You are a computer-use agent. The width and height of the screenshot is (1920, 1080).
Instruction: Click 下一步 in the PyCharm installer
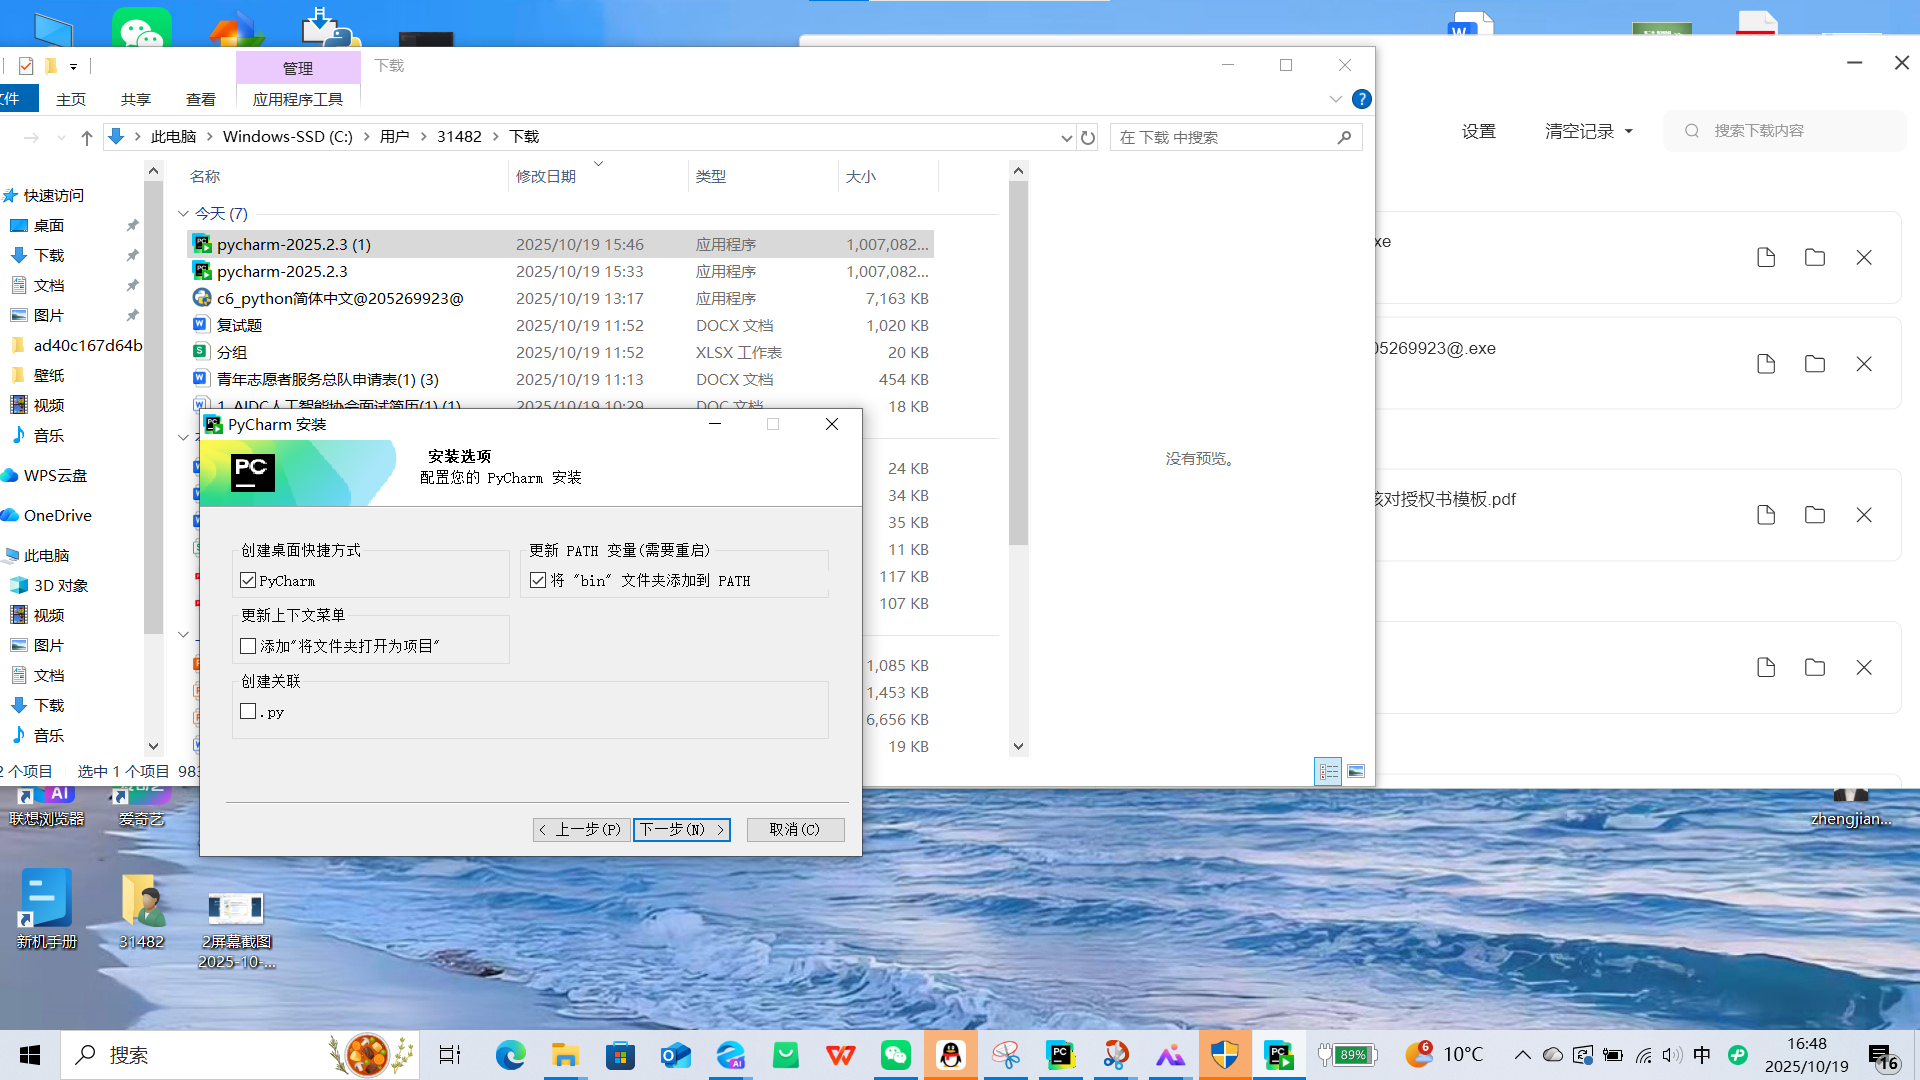click(681, 829)
